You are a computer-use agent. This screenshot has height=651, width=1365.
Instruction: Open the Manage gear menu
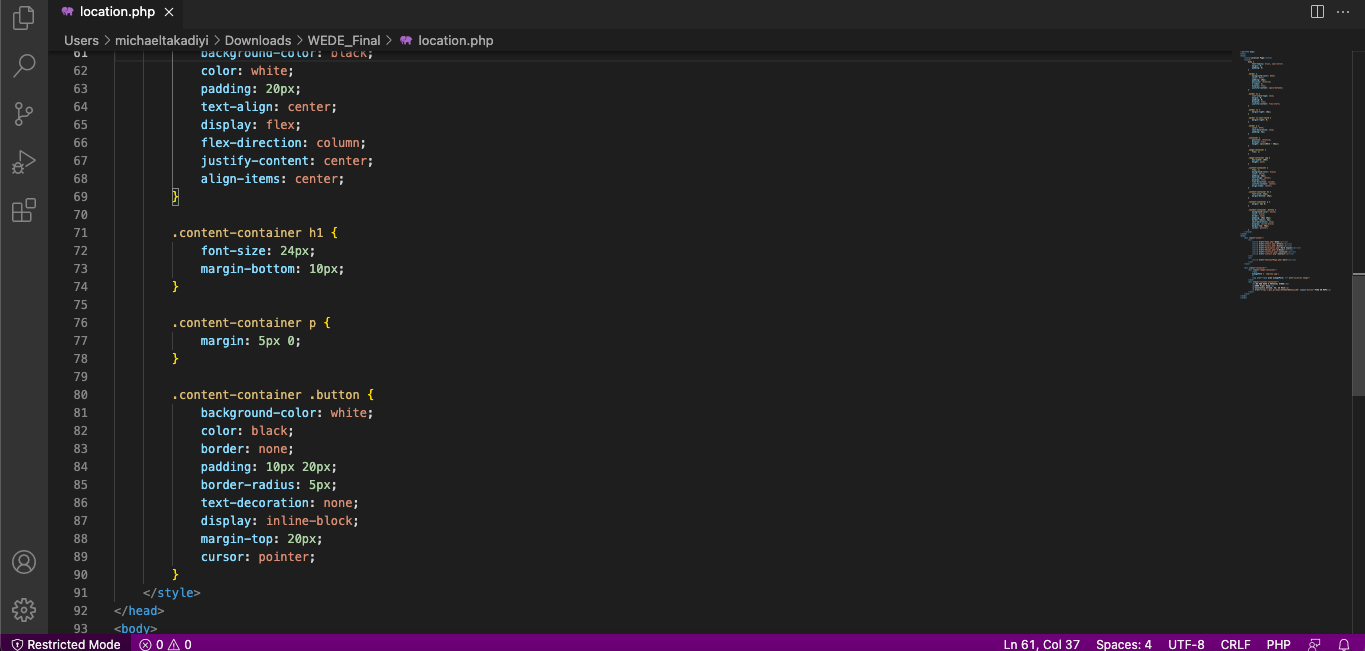24,610
